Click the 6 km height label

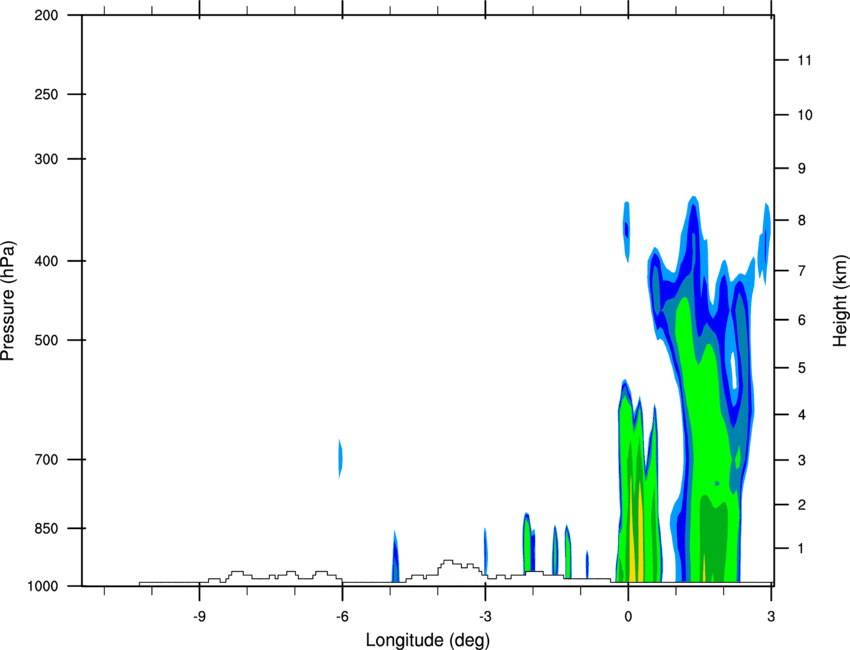[x=802, y=320]
